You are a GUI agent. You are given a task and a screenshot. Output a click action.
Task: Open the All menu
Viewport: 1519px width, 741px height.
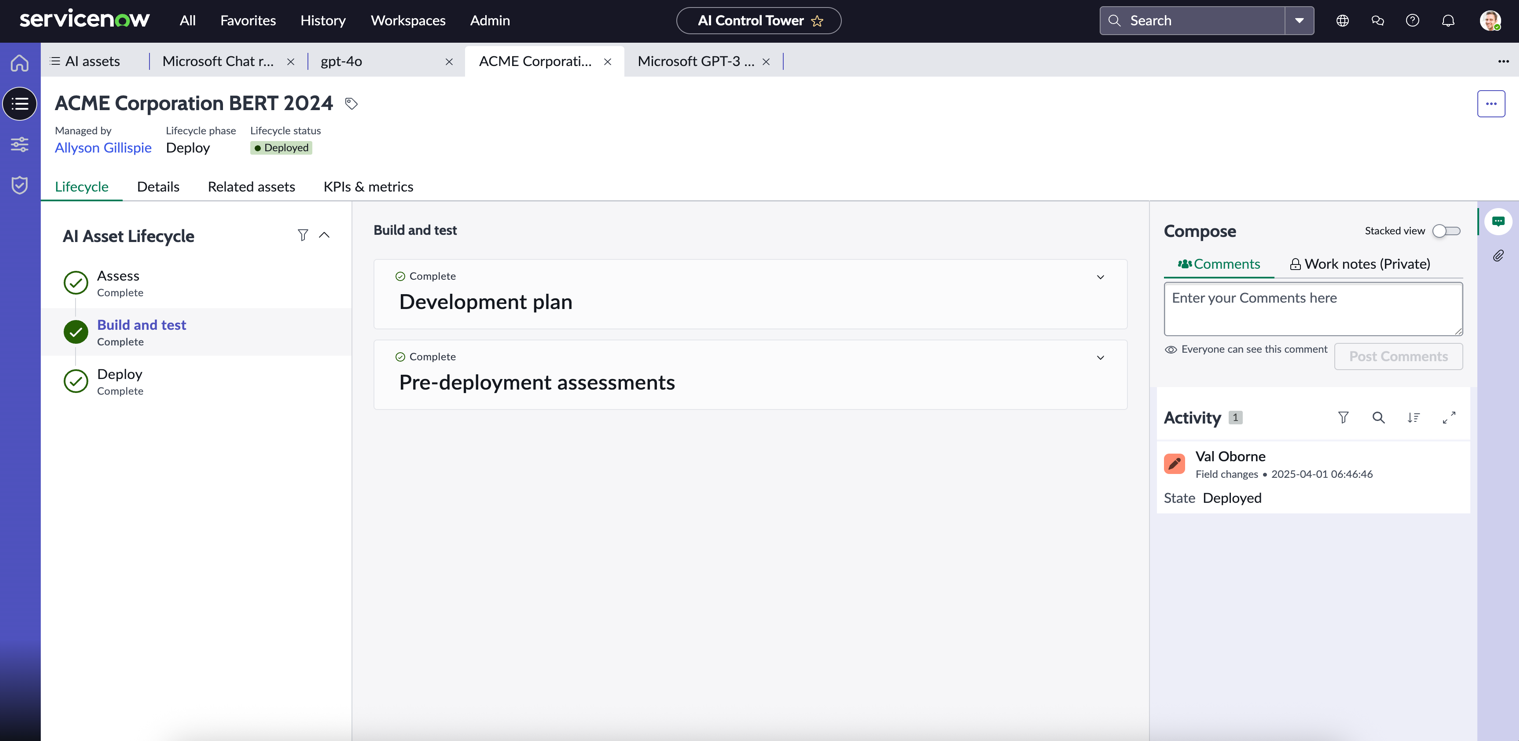click(187, 20)
